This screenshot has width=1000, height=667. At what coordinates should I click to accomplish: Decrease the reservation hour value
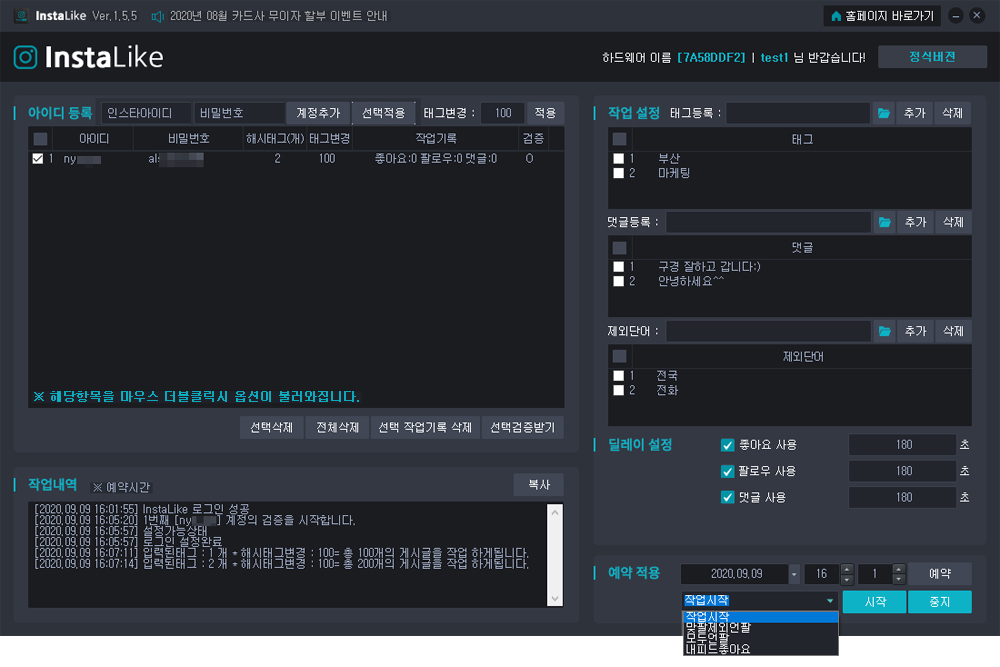pyautogui.click(x=847, y=579)
